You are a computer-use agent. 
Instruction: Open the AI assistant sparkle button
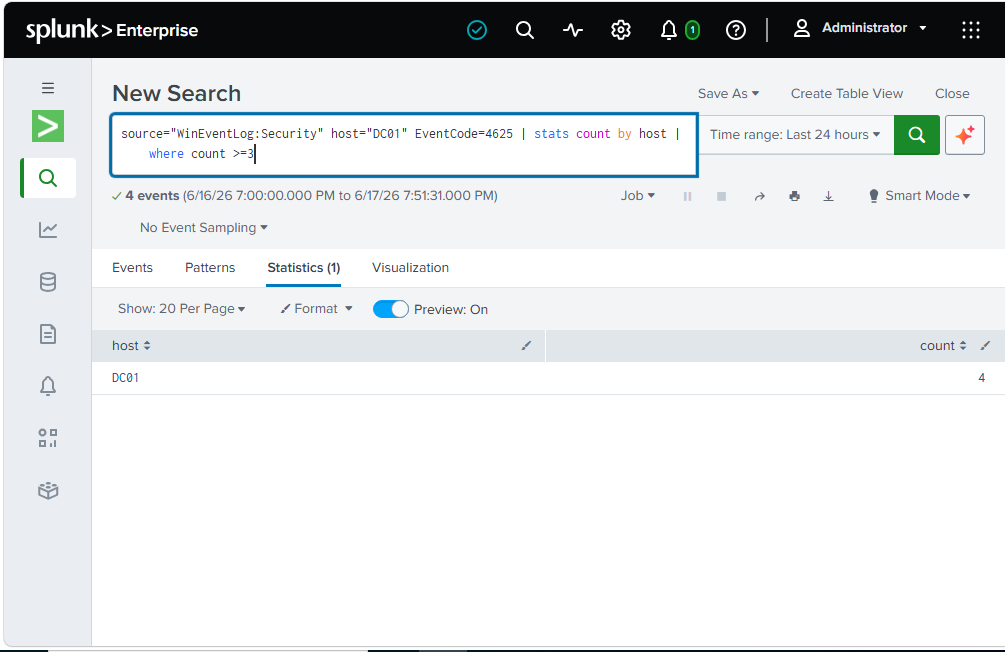[x=965, y=135]
